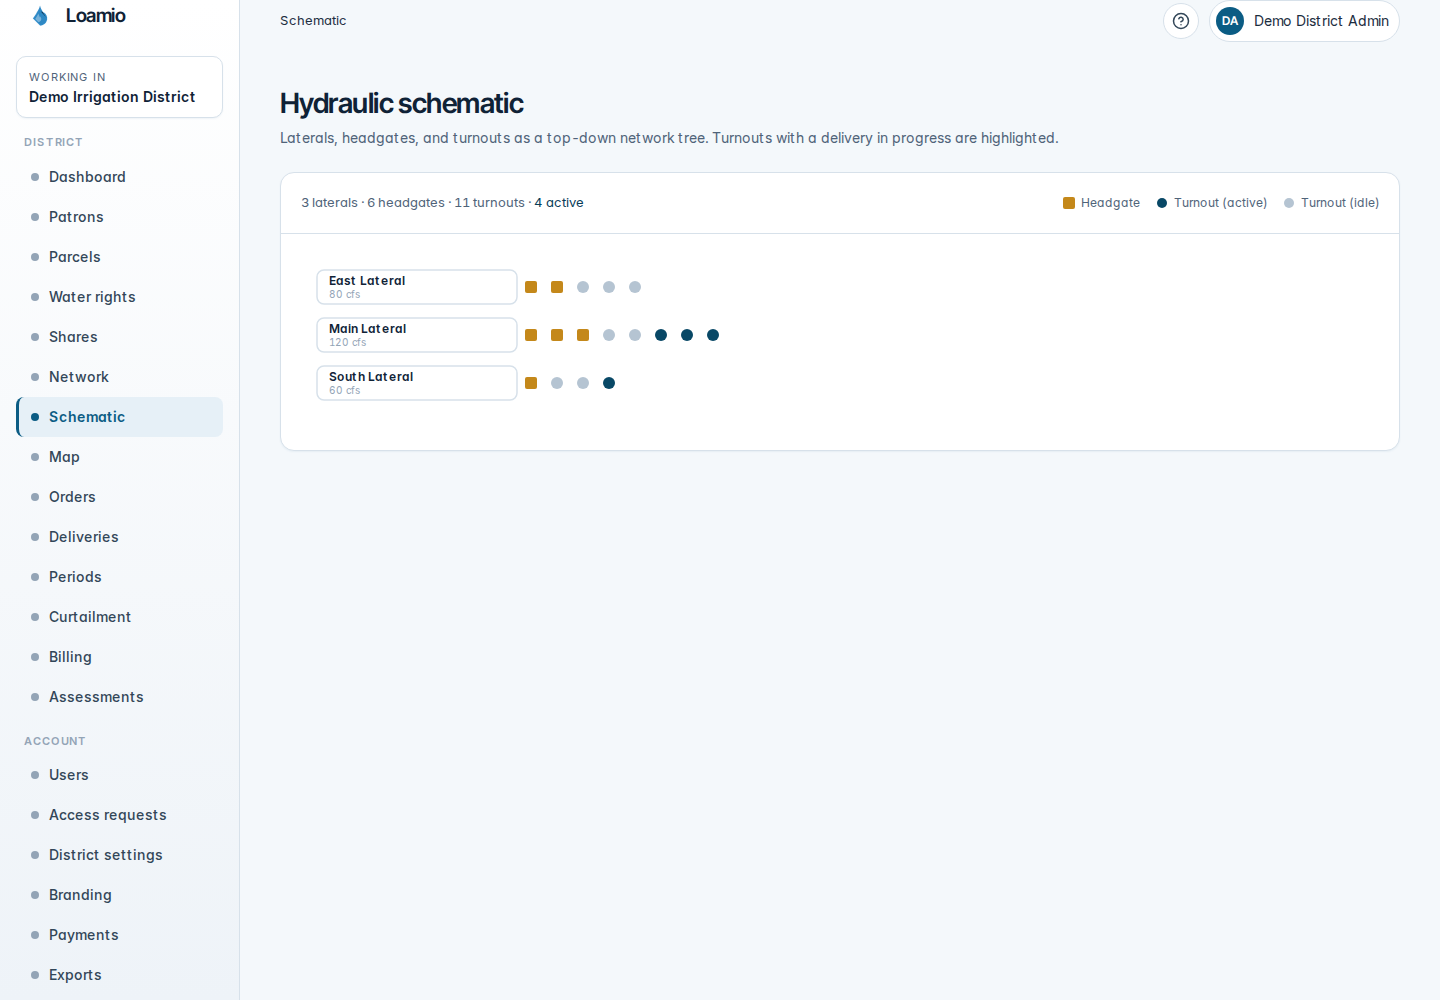Go to Access requests
Viewport: 1440px width, 1000px height.
pyautogui.click(x=119, y=815)
